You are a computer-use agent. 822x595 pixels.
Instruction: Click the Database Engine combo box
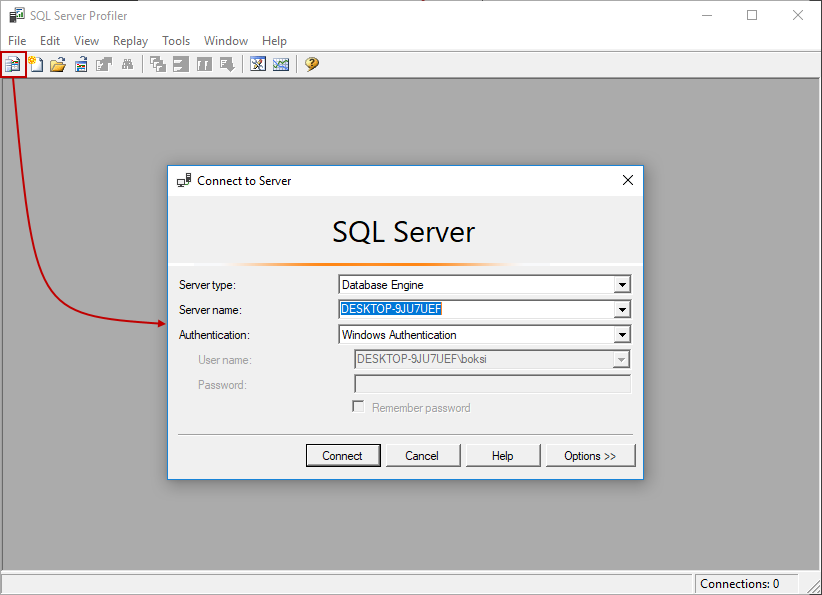tap(484, 285)
